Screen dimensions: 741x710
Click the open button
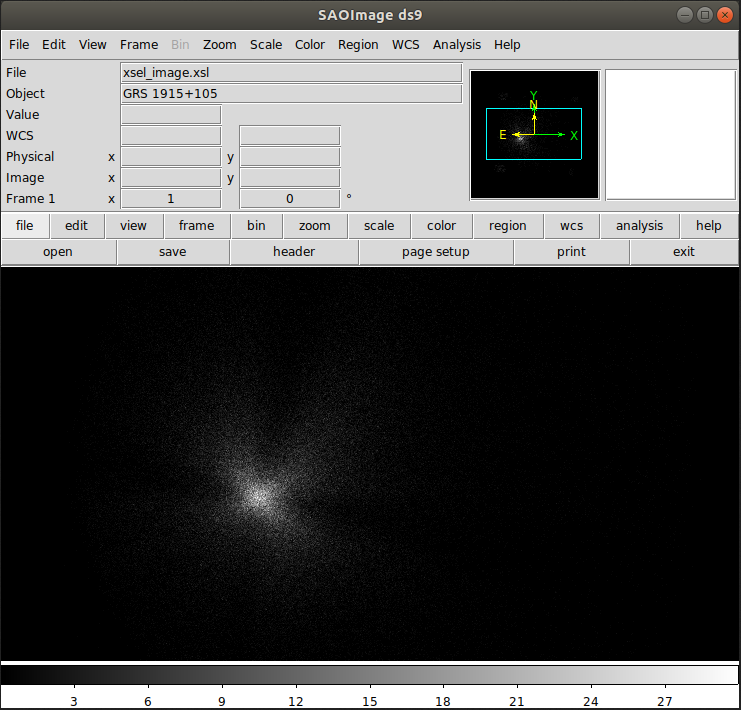point(58,252)
